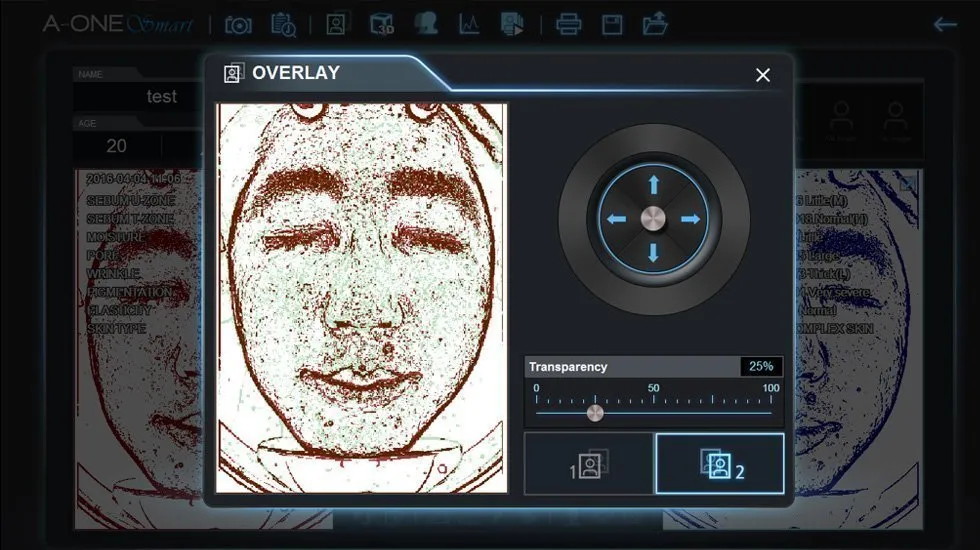Click the center knob of direction pad
Screen dimensions: 980x550
click(x=653, y=219)
